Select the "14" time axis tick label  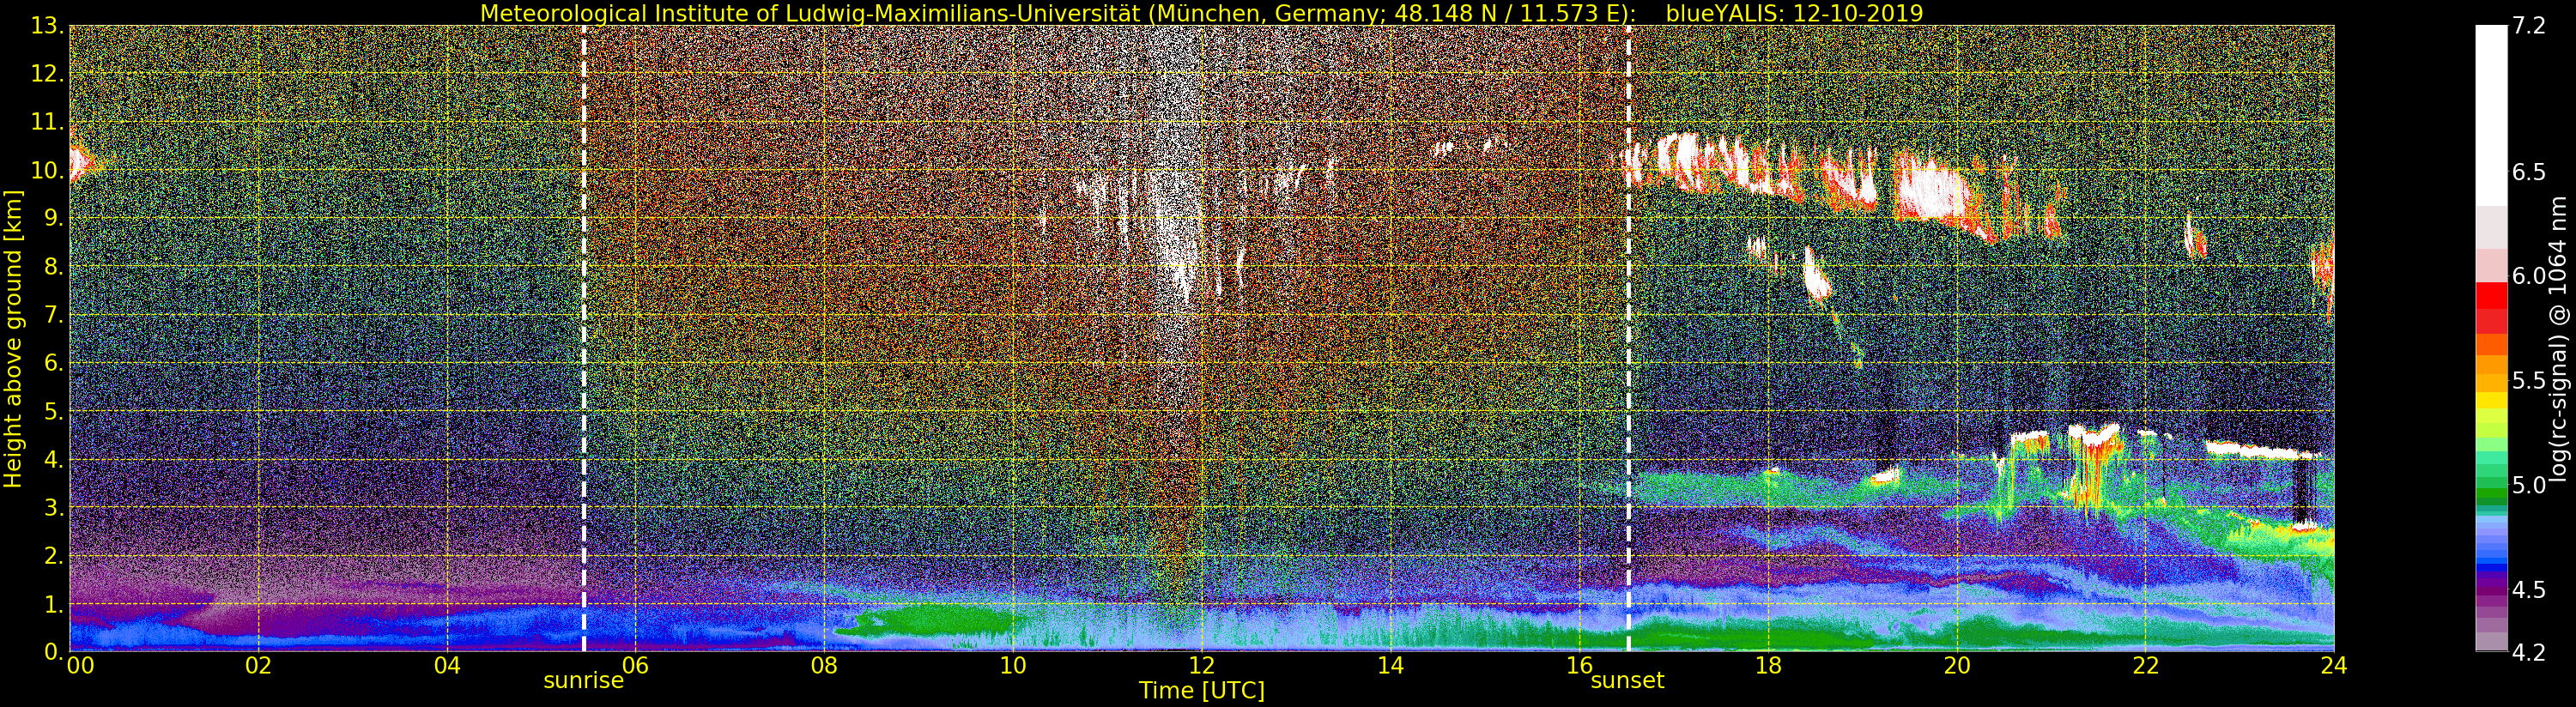pyautogui.click(x=1391, y=666)
